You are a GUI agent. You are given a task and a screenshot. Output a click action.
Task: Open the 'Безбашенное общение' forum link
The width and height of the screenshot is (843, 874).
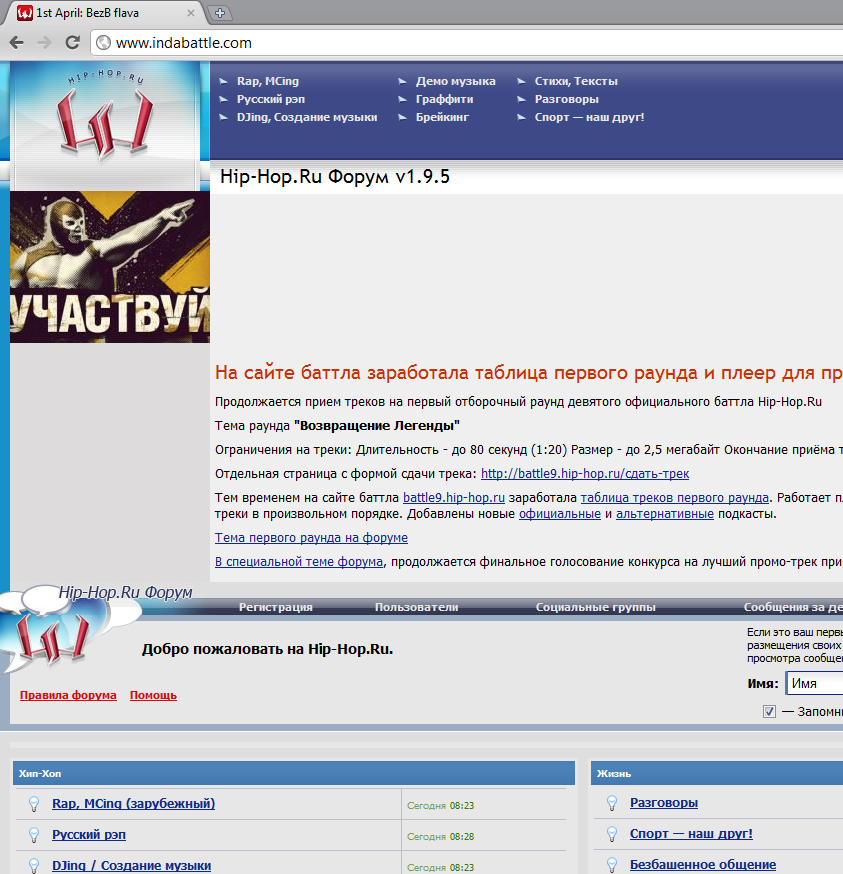pos(703,865)
